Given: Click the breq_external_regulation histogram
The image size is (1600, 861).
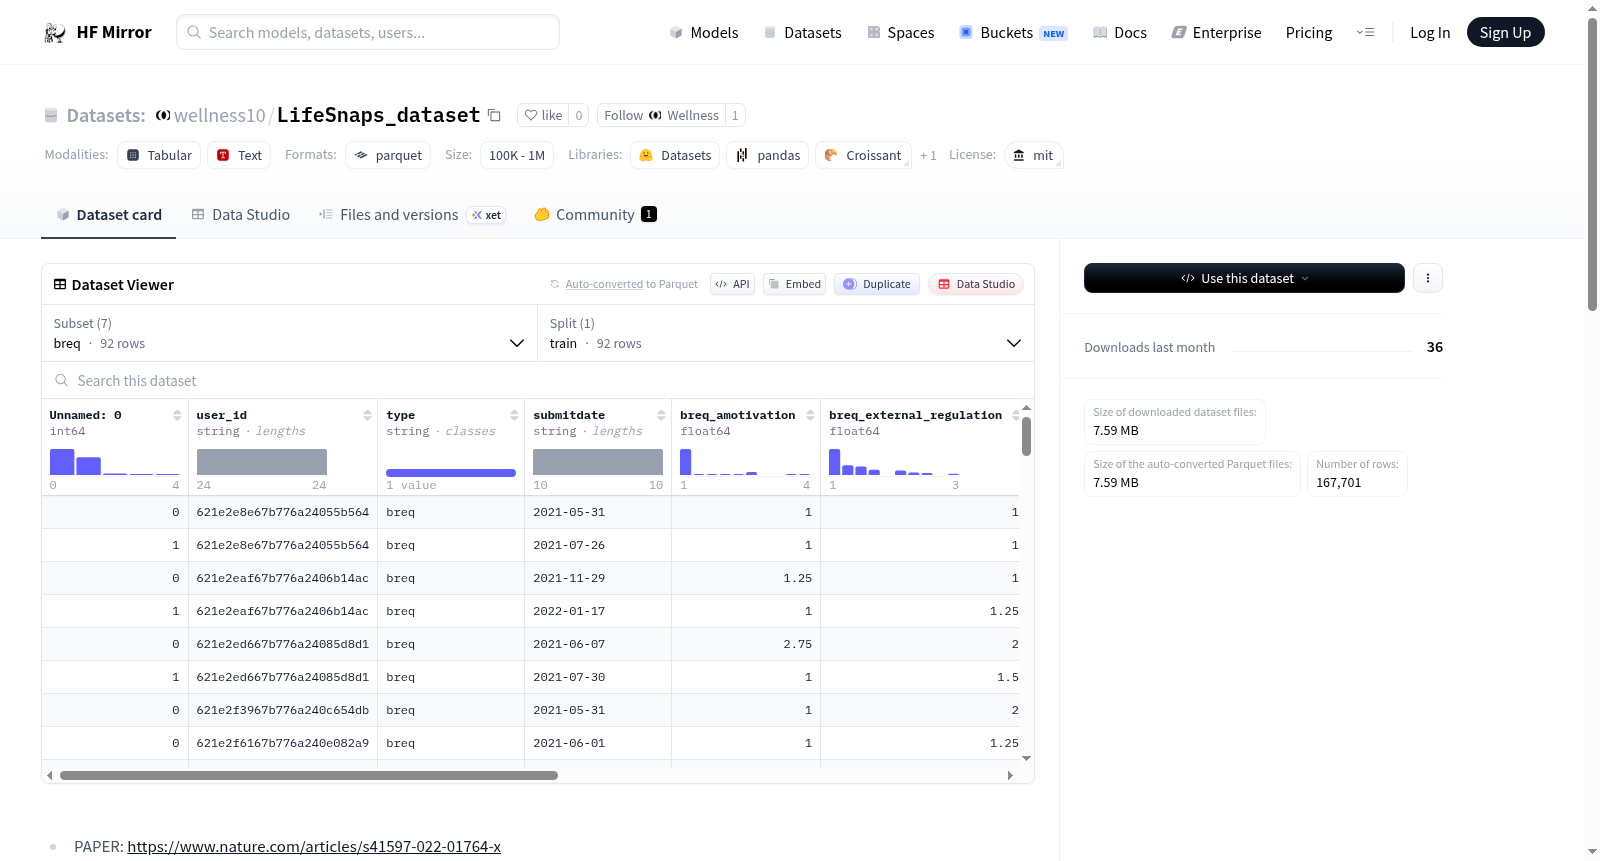Looking at the screenshot, I should pos(894,462).
